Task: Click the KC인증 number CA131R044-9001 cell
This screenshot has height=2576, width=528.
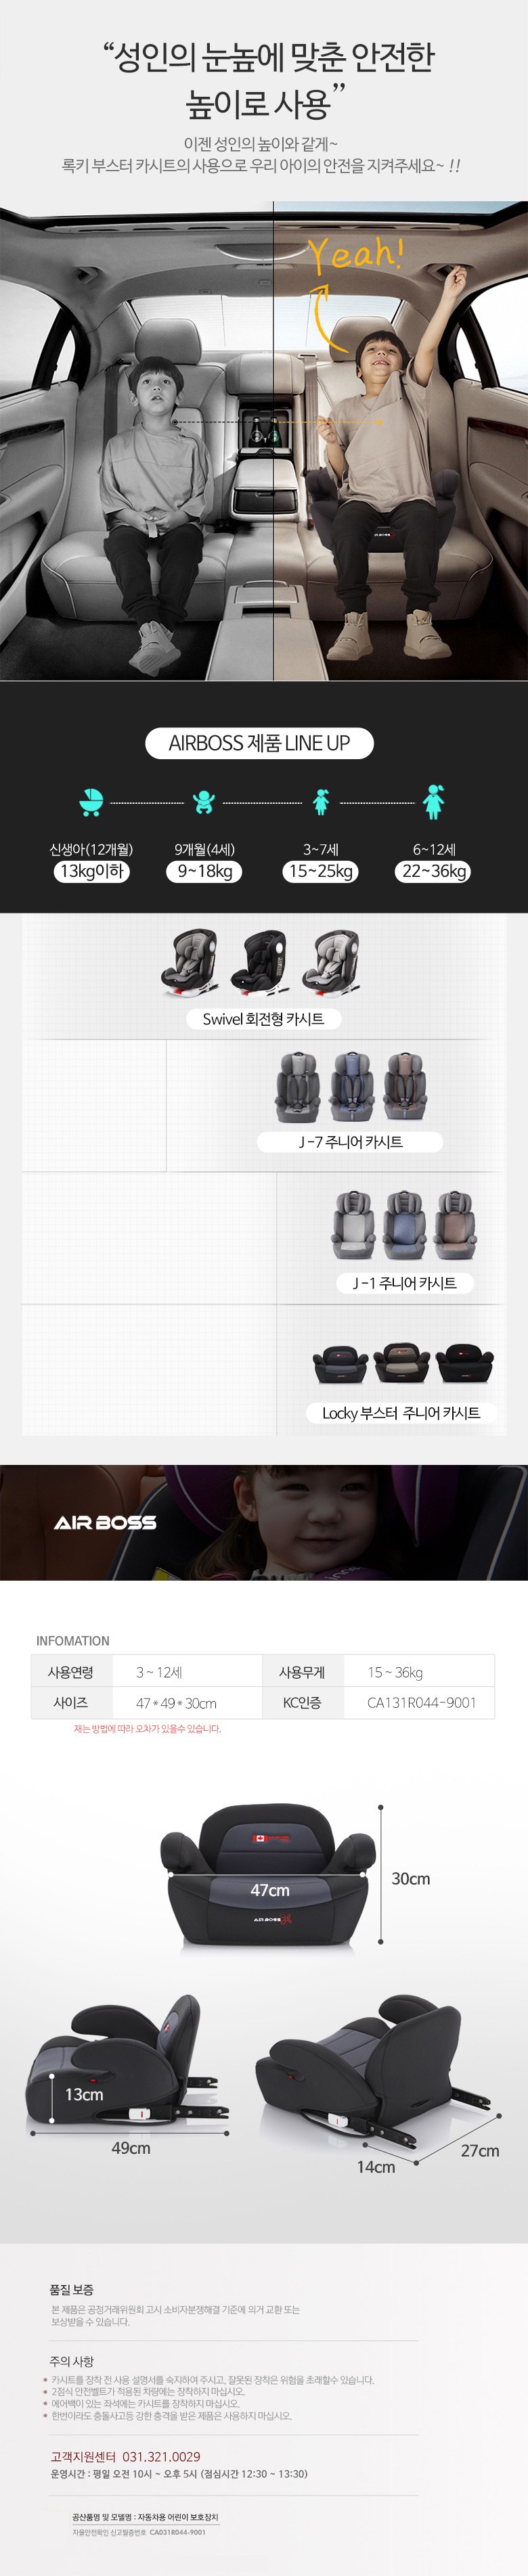Action: (x=421, y=1702)
